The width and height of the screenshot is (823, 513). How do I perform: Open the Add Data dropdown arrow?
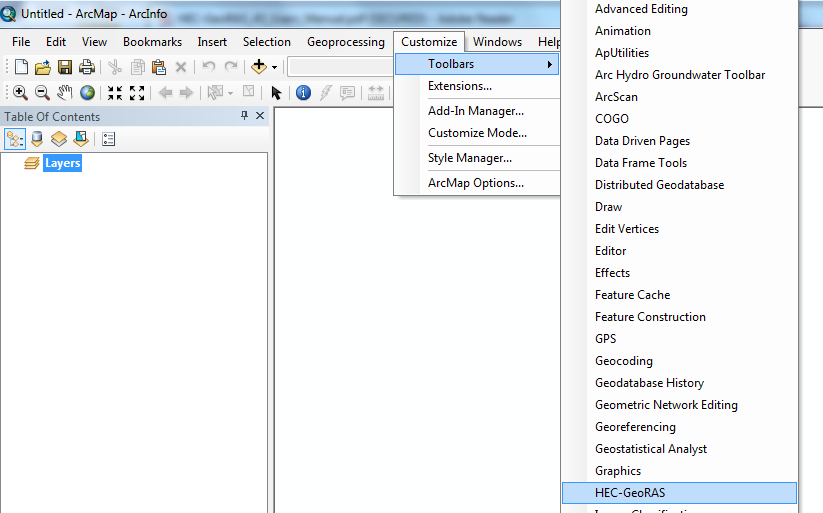click(x=274, y=67)
